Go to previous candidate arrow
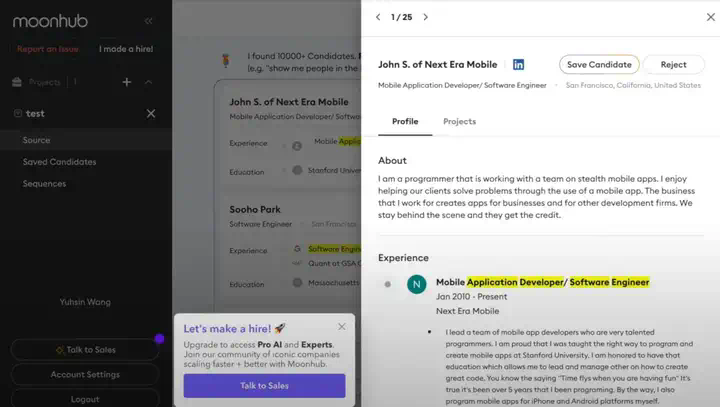The image size is (720, 407). pos(378,17)
